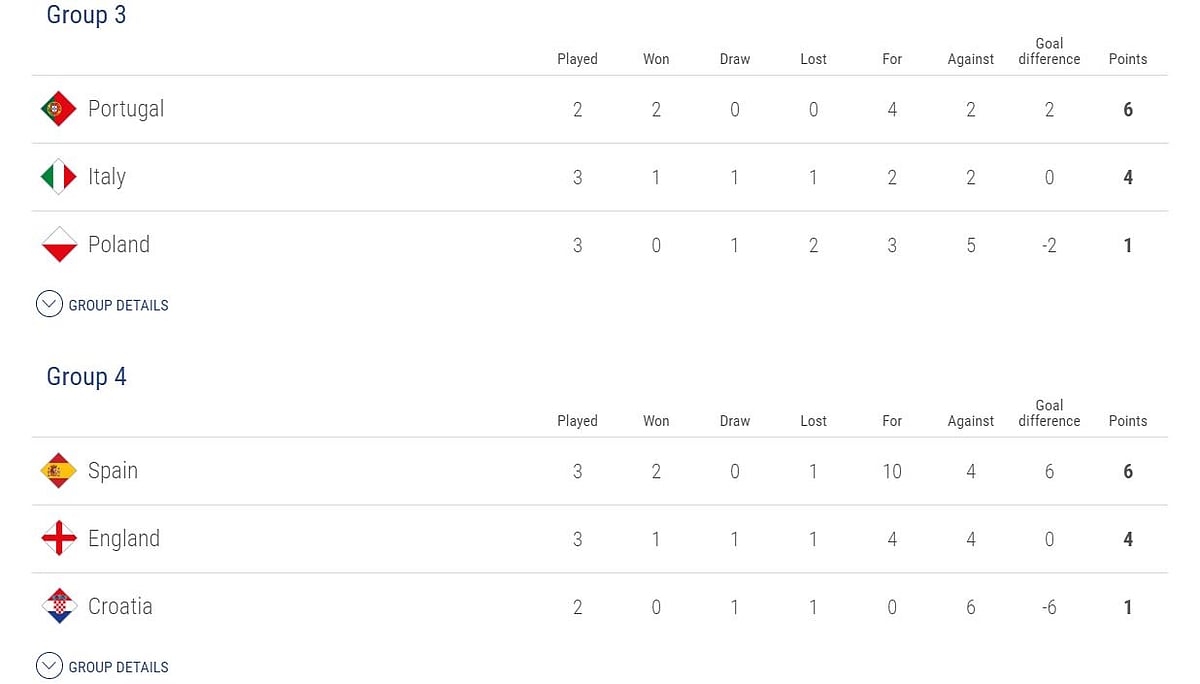Click the Group 3 heading
This screenshot has height=684, width=1200.
point(86,15)
